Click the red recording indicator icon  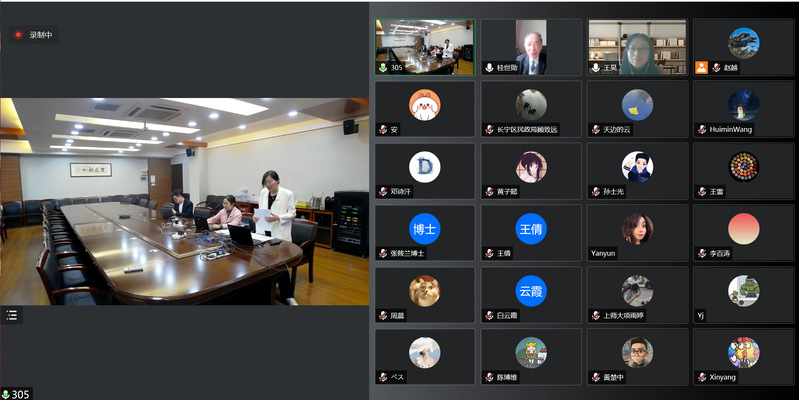tap(18, 35)
